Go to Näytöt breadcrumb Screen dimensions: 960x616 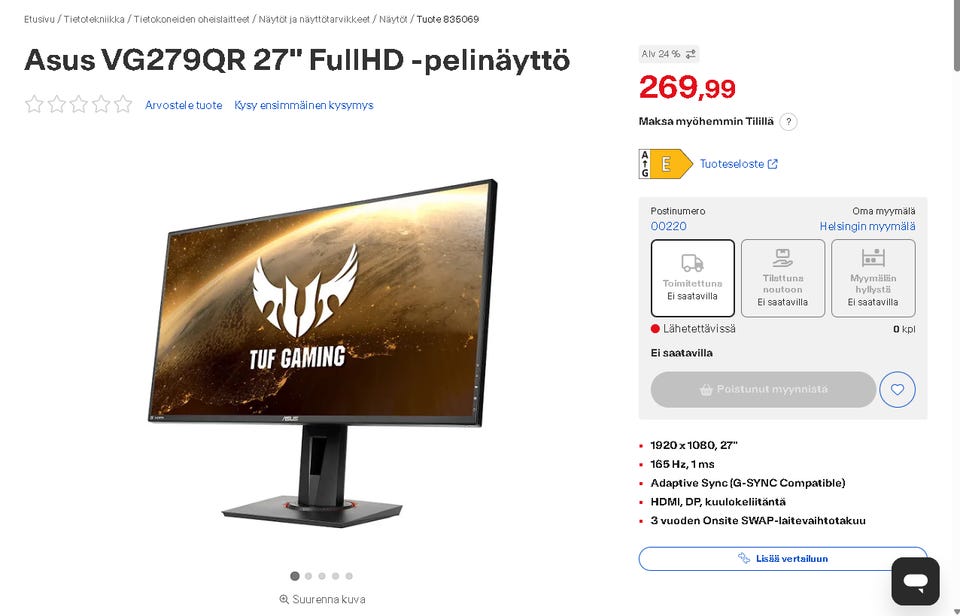coord(393,19)
